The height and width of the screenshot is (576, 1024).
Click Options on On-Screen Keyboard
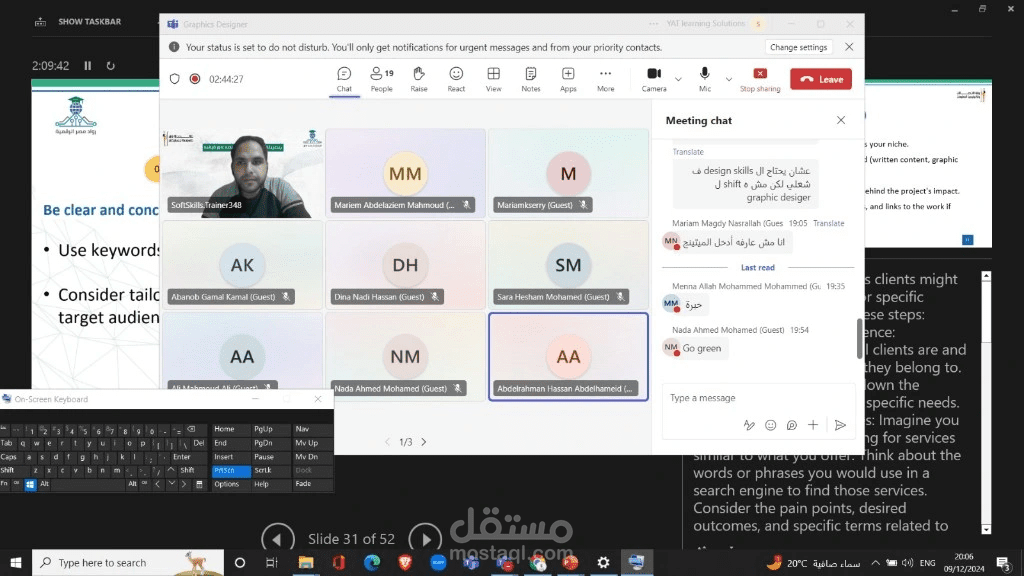(x=231, y=484)
